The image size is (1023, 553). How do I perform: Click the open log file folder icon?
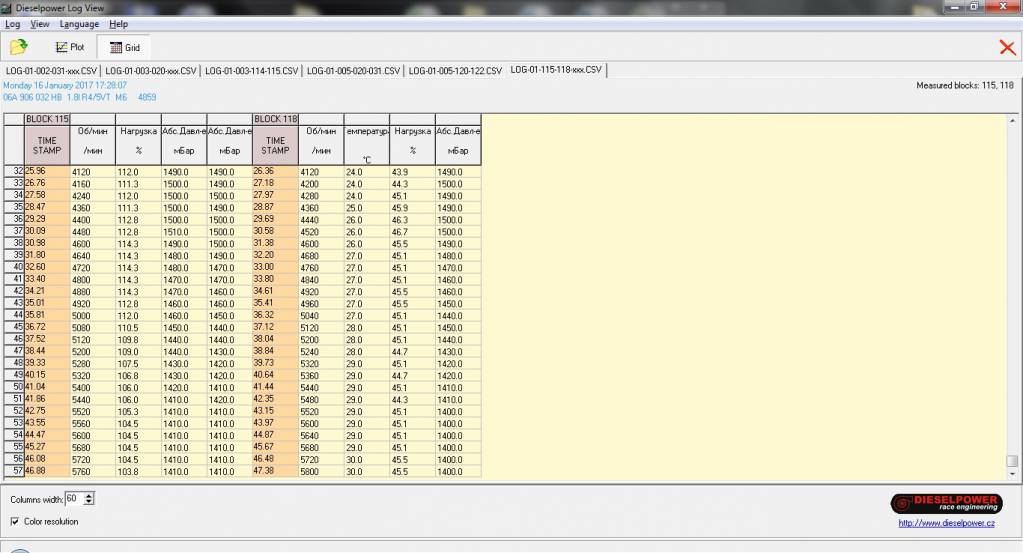point(19,47)
